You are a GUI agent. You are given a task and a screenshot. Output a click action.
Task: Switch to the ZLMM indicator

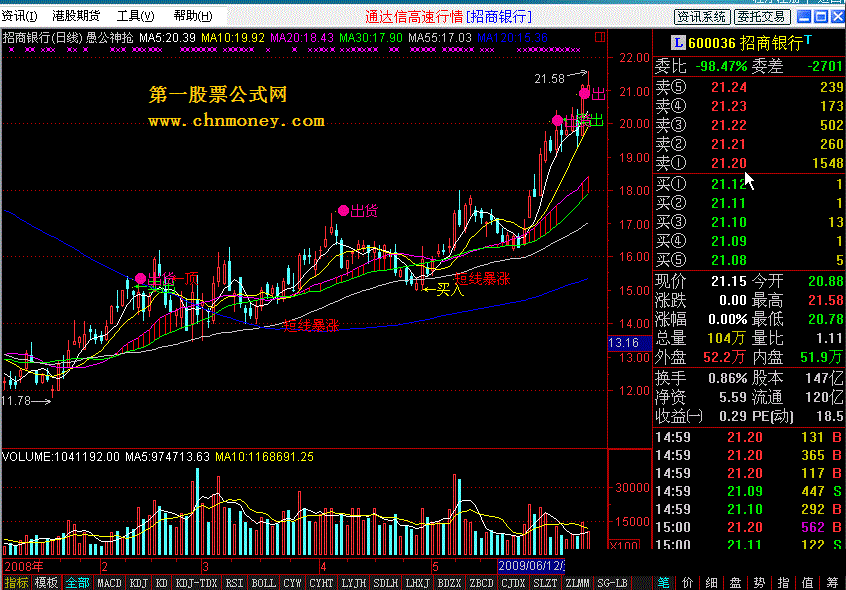point(577,583)
